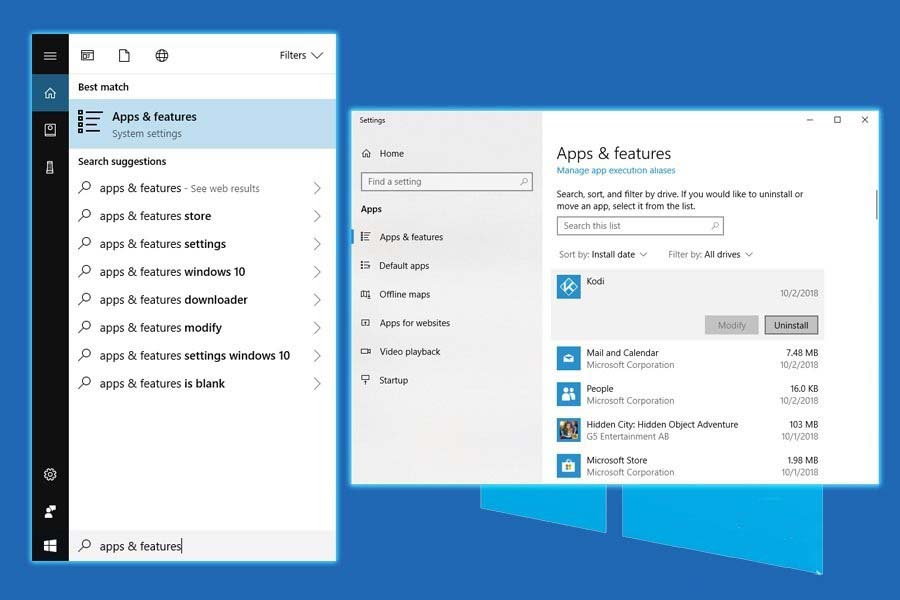
Task: Open Sort by Install date dropdown
Action: [x=603, y=254]
